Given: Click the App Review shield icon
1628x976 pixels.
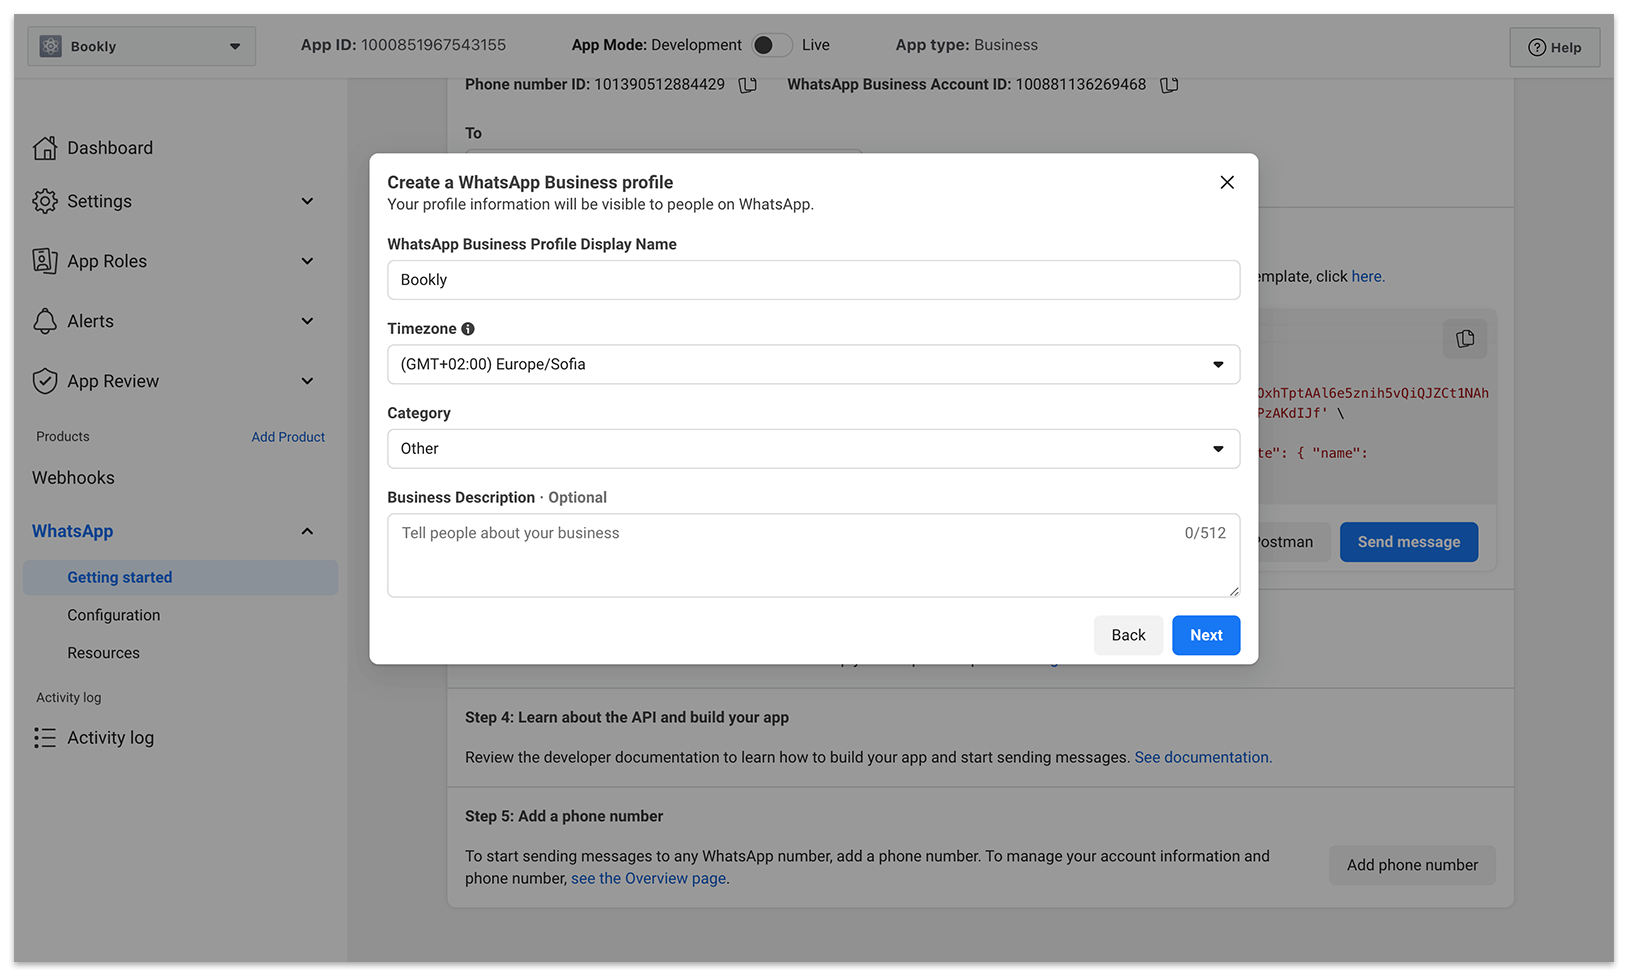Looking at the screenshot, I should (x=44, y=381).
